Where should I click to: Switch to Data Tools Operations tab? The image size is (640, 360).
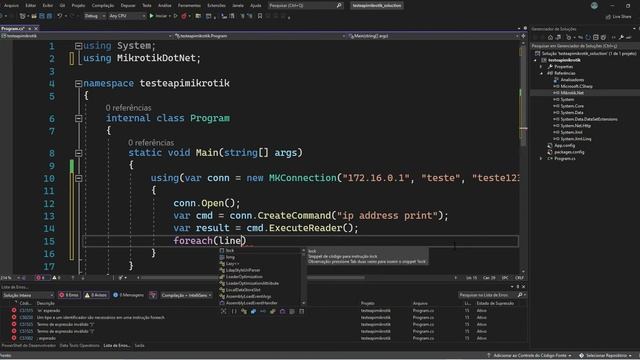[x=80, y=346]
